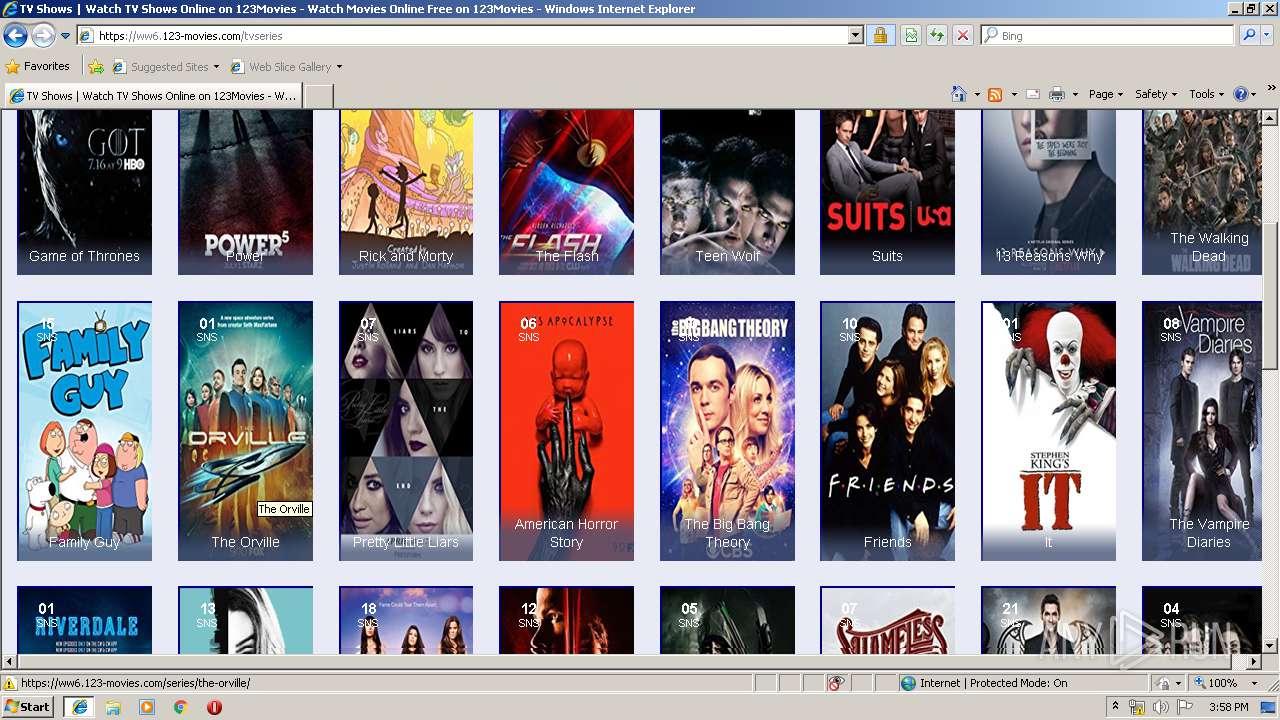Open the Friends poster

point(887,431)
